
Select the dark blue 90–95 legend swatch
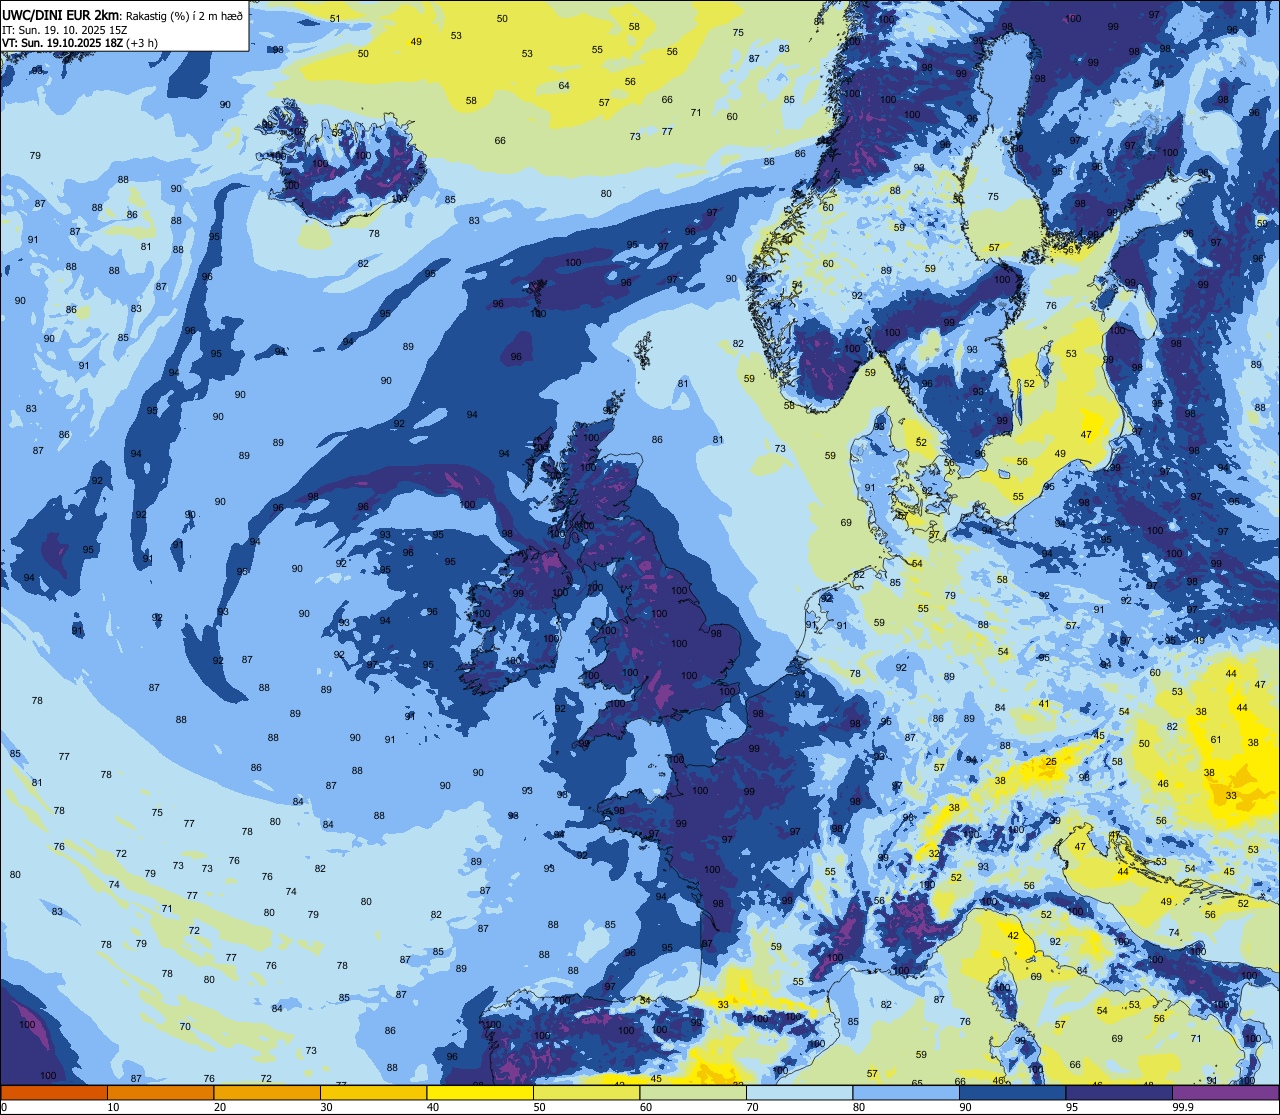[x=1012, y=1092]
